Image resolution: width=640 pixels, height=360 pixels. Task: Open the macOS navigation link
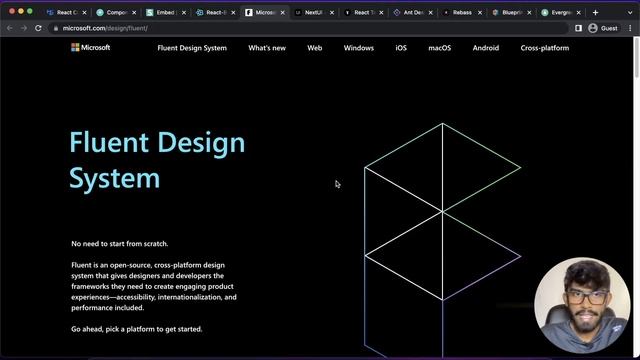[x=440, y=48]
